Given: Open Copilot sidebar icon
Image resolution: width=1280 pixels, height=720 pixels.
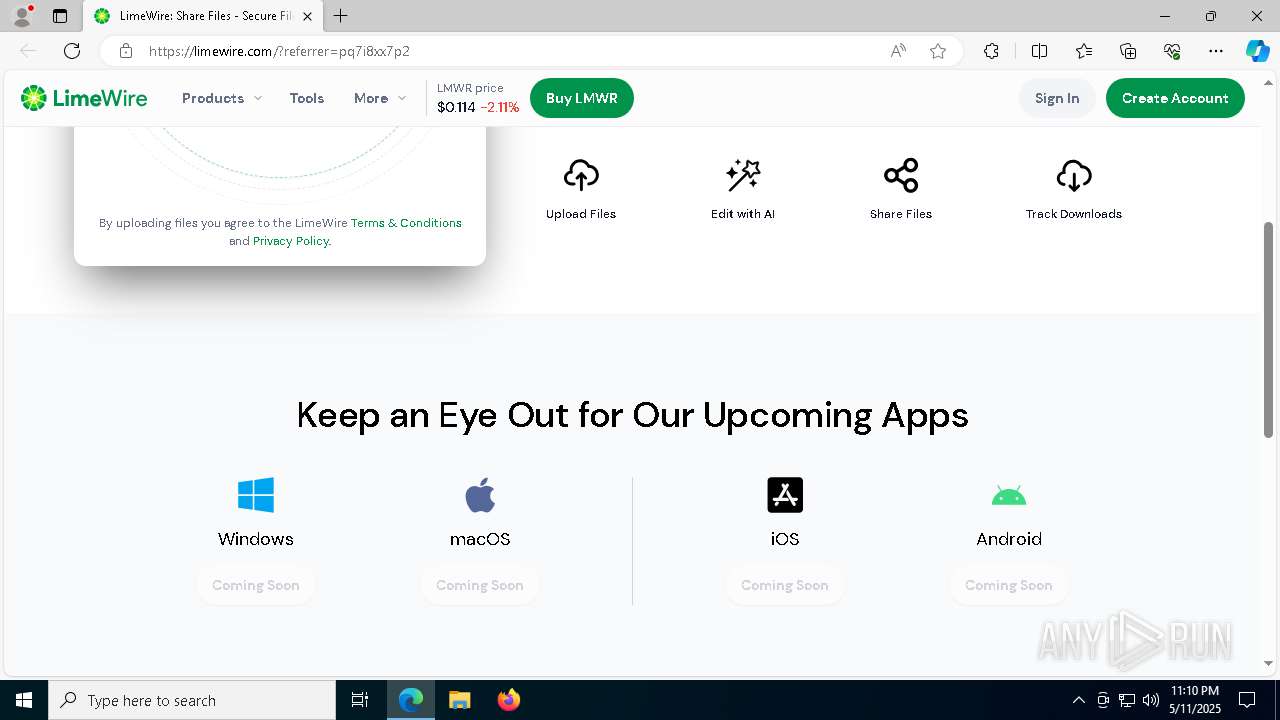Looking at the screenshot, I should 1257,51.
